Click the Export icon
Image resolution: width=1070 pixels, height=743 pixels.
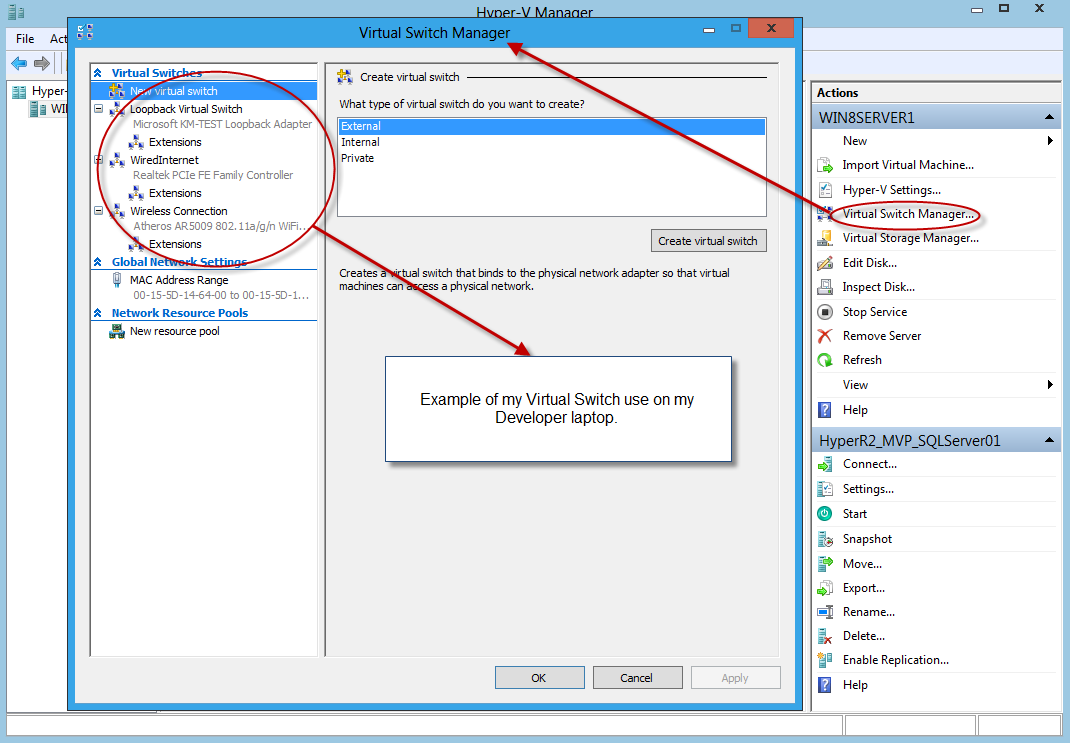tap(825, 588)
